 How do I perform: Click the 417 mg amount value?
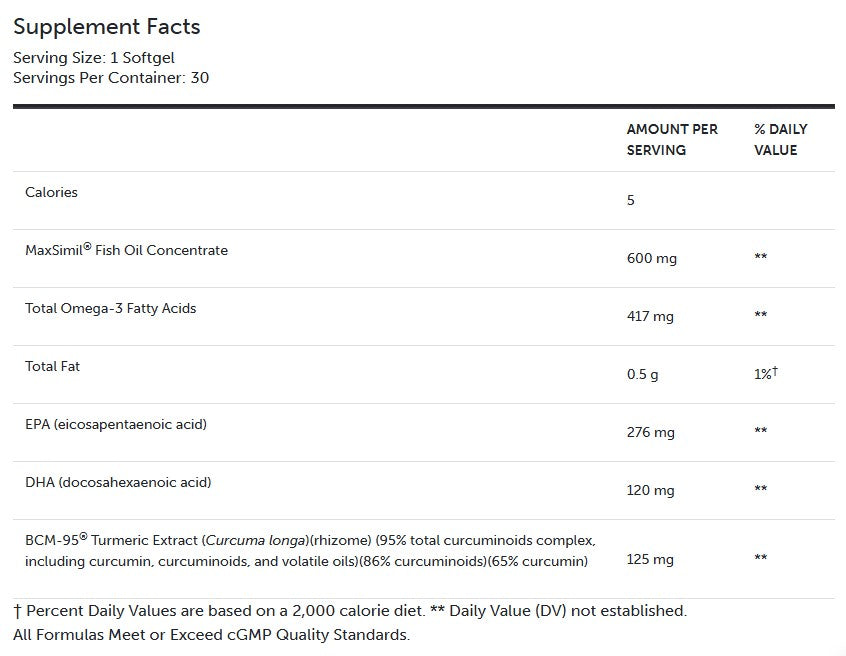[650, 316]
